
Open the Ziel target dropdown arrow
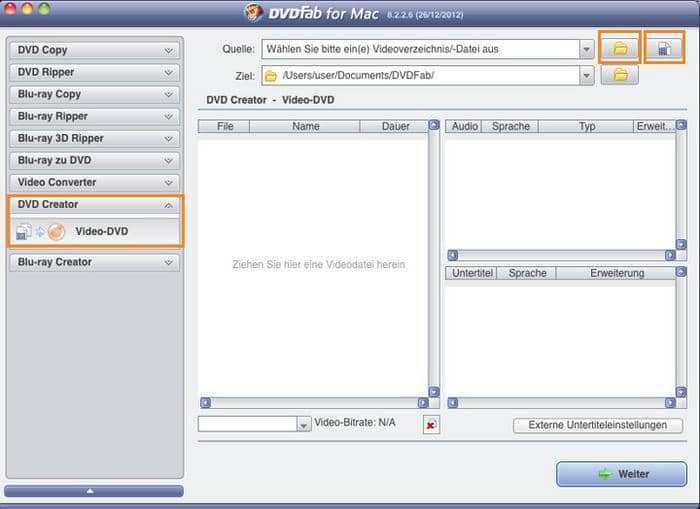pos(586,75)
